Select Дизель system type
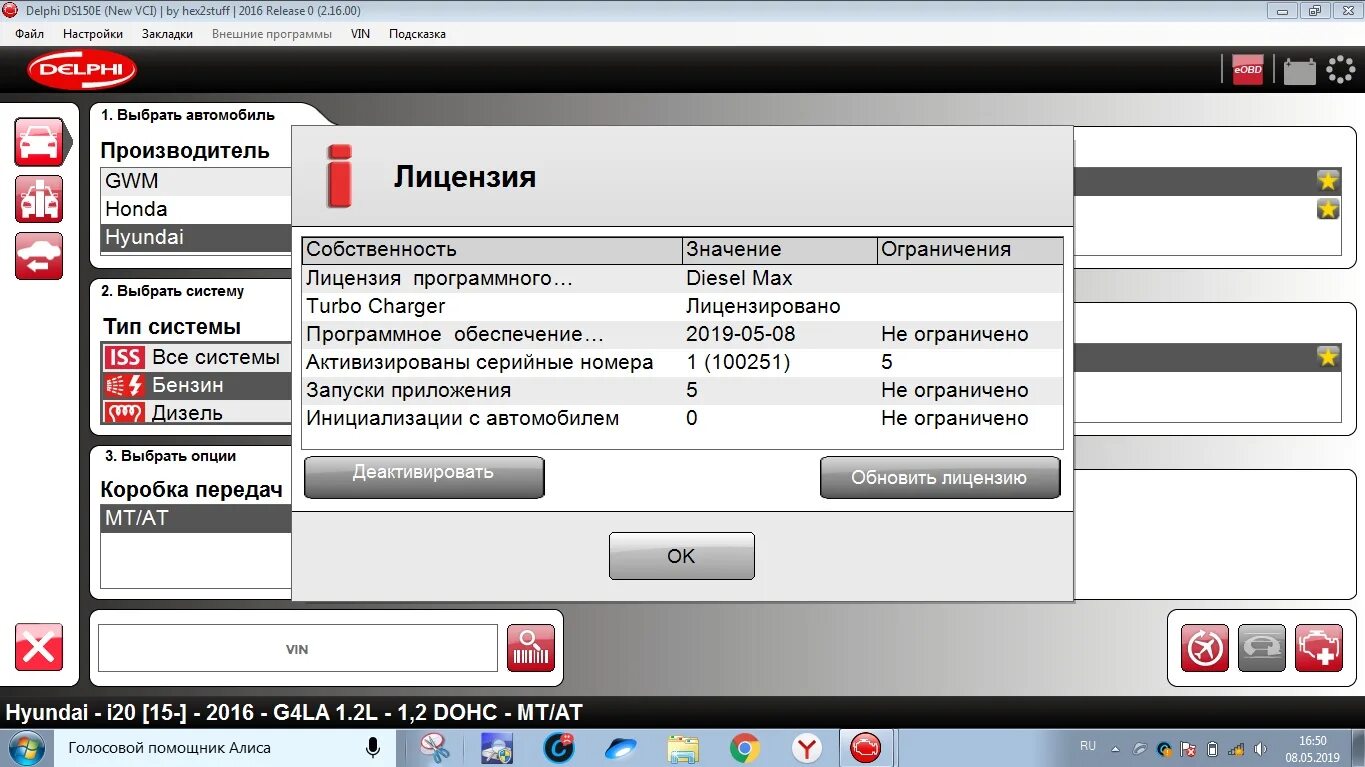Viewport: 1365px width, 767px height. pos(196,412)
